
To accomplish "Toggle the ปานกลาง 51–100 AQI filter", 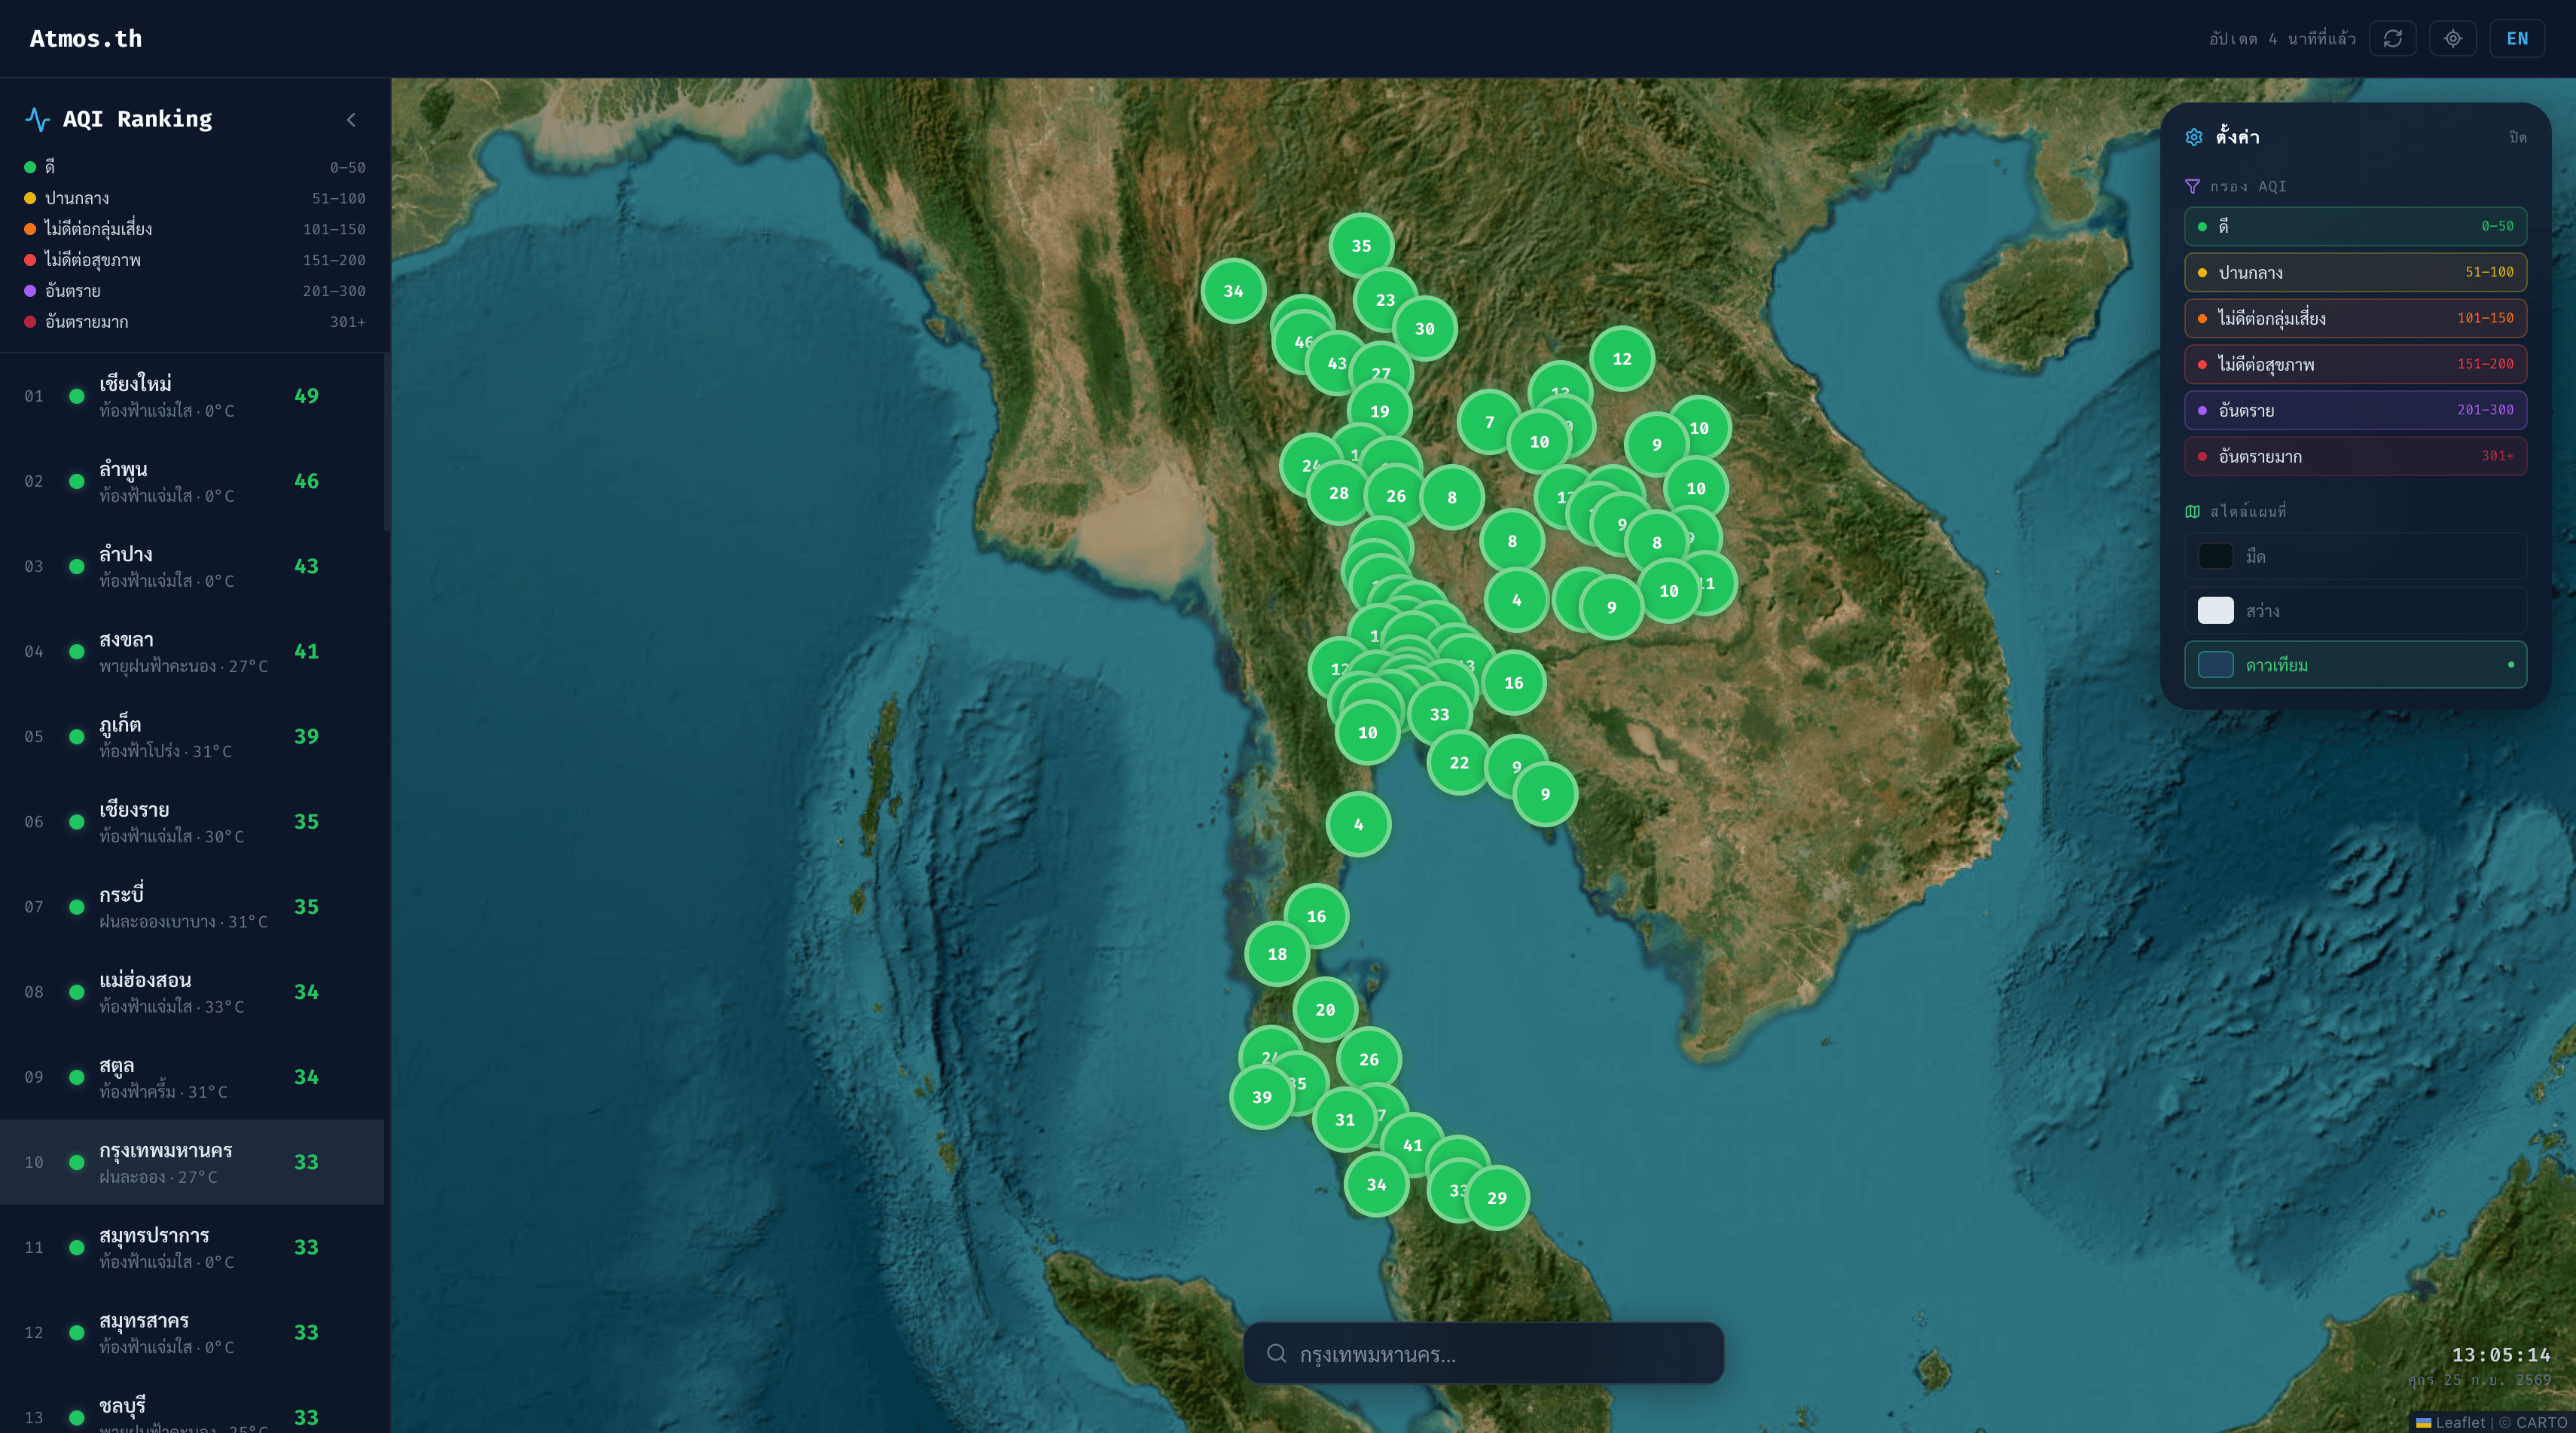I will (2355, 272).
